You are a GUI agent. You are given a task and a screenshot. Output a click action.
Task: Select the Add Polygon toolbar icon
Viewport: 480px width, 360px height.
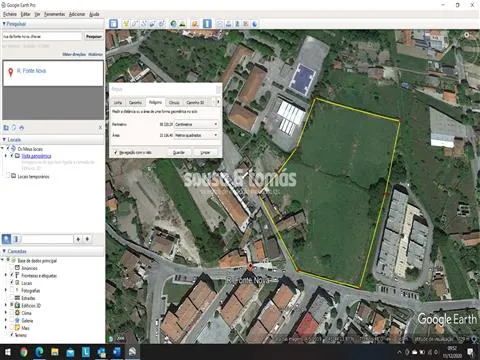pyautogui.click(x=135, y=24)
